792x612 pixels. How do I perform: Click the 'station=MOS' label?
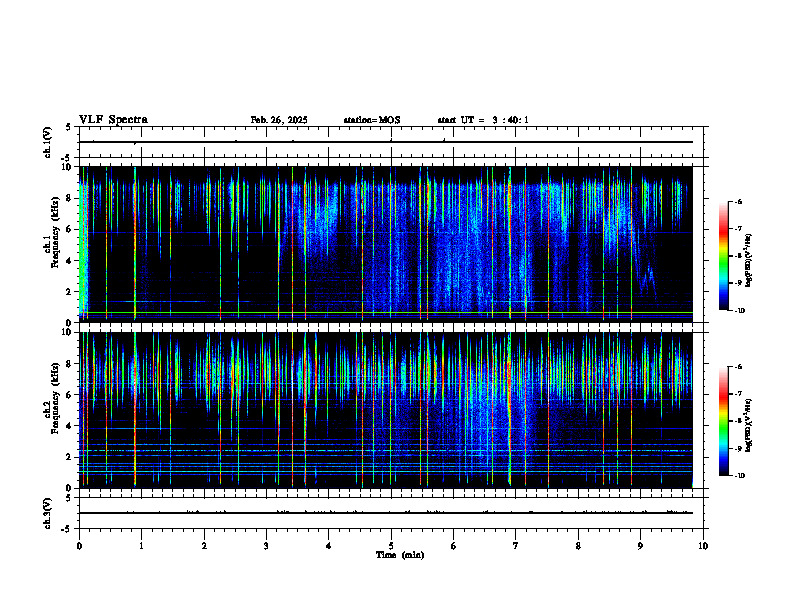pyautogui.click(x=372, y=120)
